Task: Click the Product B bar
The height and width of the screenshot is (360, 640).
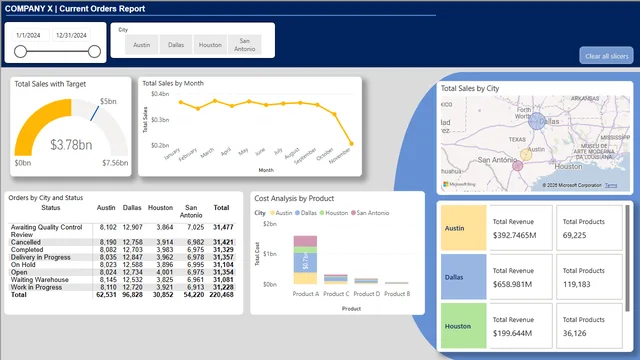Action: pyautogui.click(x=396, y=283)
